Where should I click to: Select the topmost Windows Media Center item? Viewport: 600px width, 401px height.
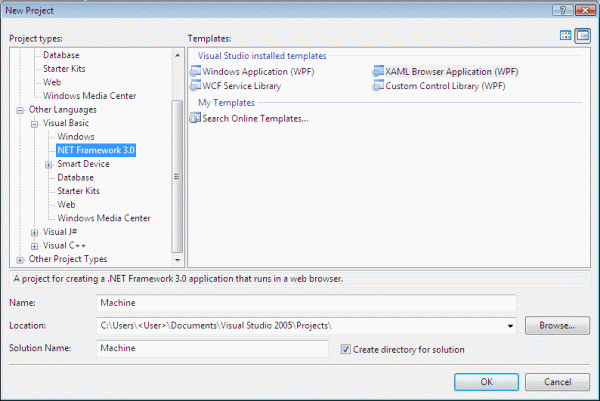[x=90, y=96]
